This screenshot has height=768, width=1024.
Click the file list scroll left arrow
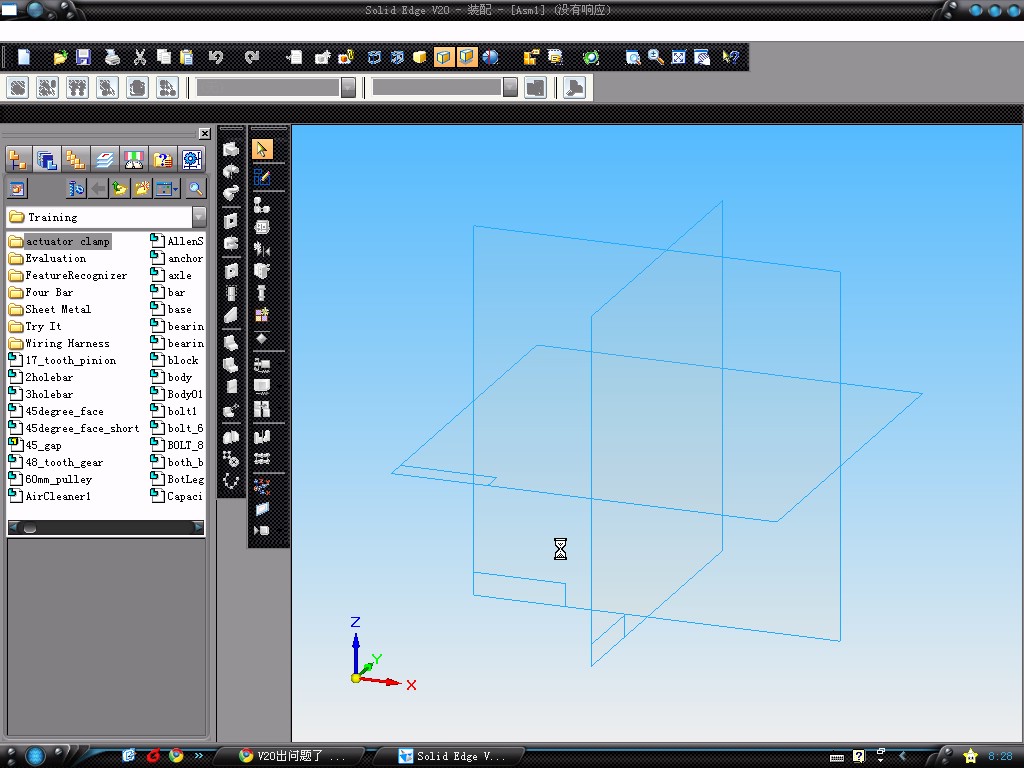[14, 527]
